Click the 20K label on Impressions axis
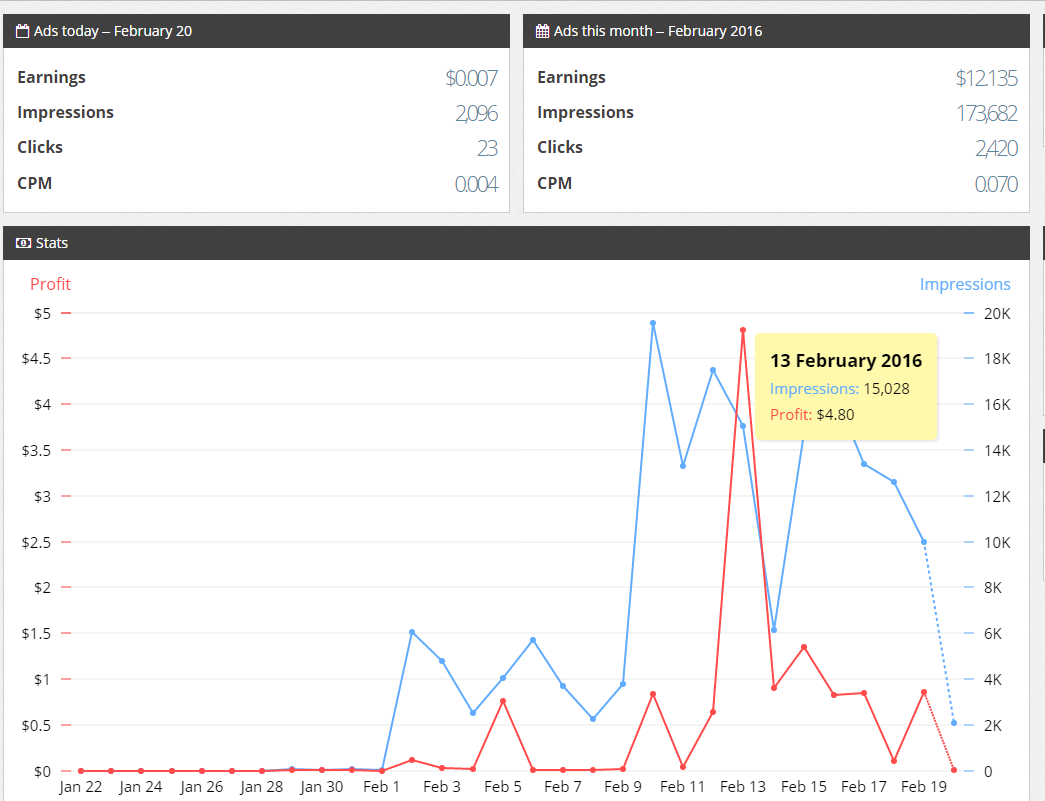 click(999, 313)
